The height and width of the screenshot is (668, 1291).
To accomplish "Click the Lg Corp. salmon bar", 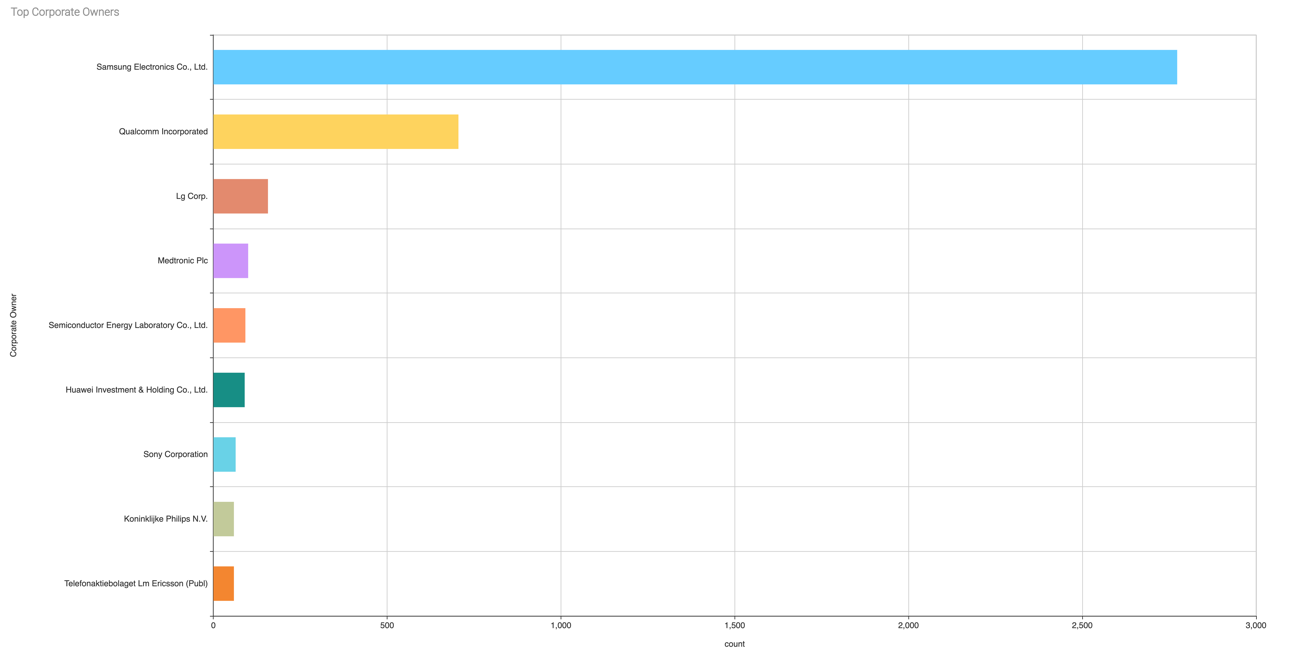I will [240, 196].
